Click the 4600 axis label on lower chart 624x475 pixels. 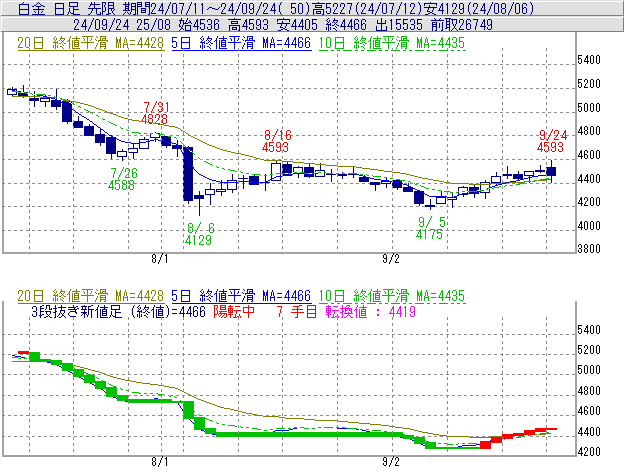point(589,411)
